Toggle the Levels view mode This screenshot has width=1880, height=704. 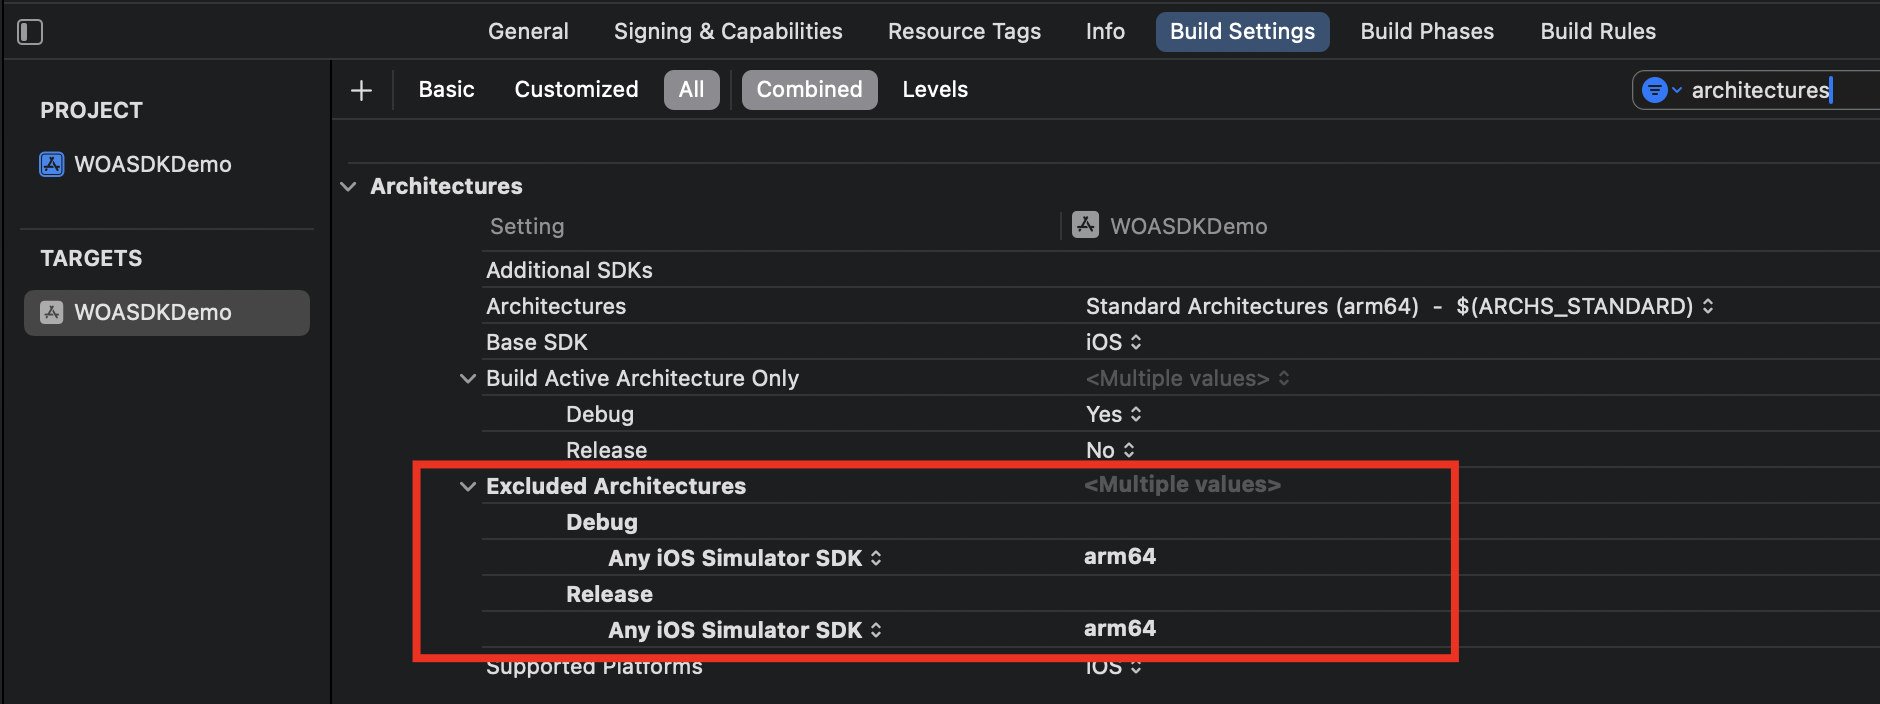934,90
